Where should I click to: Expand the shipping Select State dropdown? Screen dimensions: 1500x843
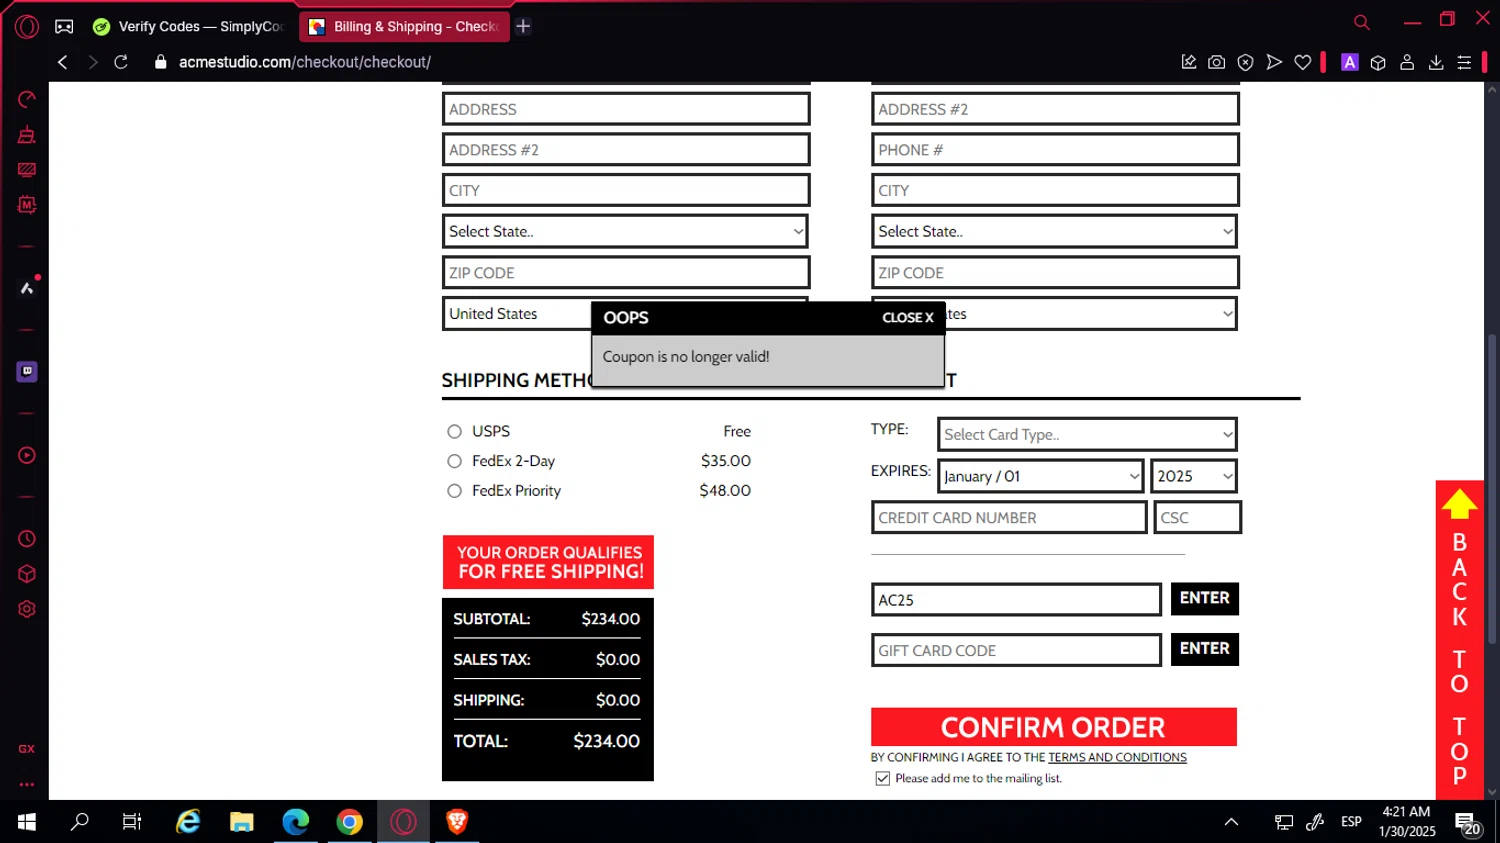[1055, 231]
